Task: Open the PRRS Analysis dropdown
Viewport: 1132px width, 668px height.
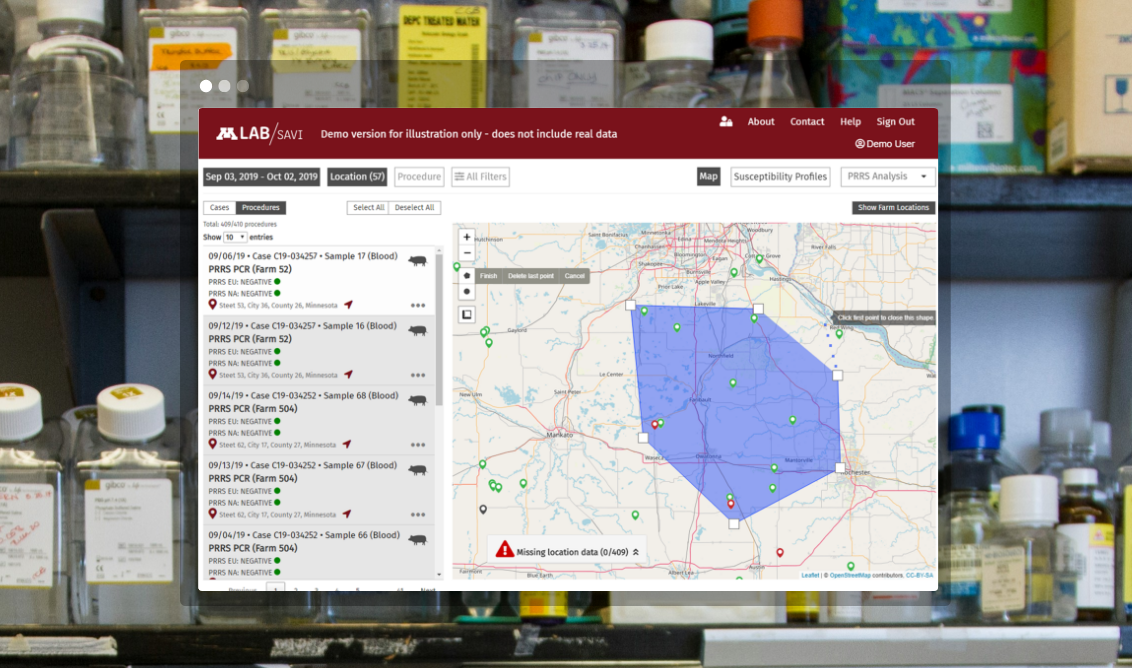Action: coord(887,176)
